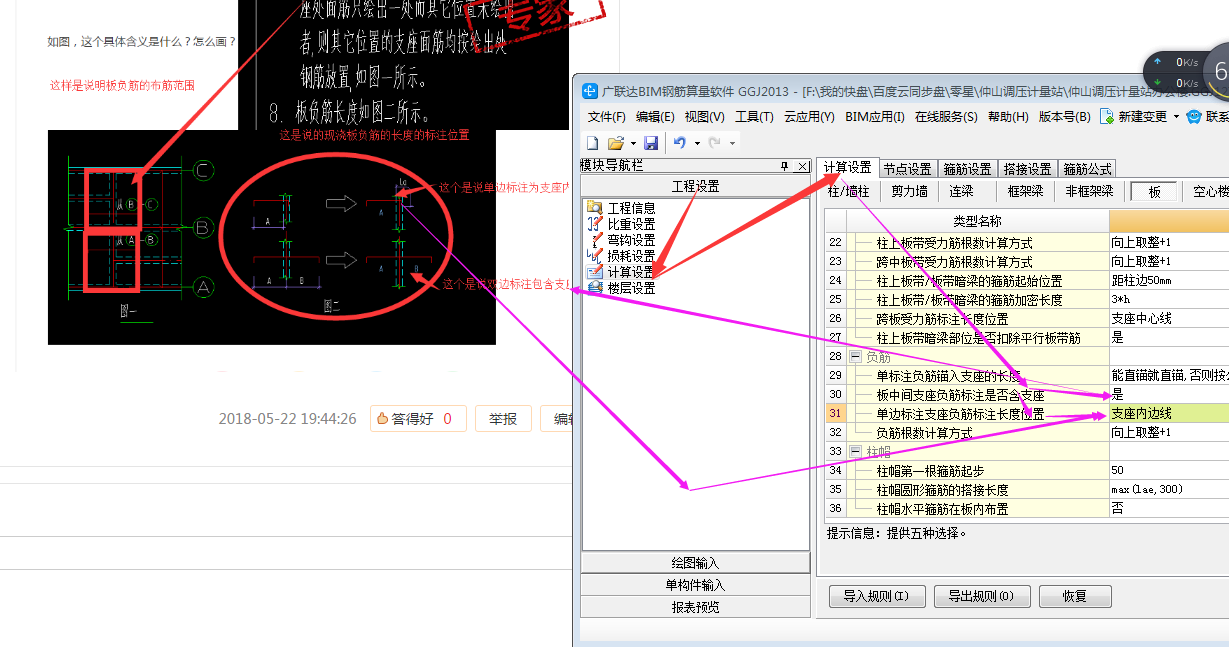Select 柱/墙柱 component category
This screenshot has height=647, width=1229.
point(849,191)
